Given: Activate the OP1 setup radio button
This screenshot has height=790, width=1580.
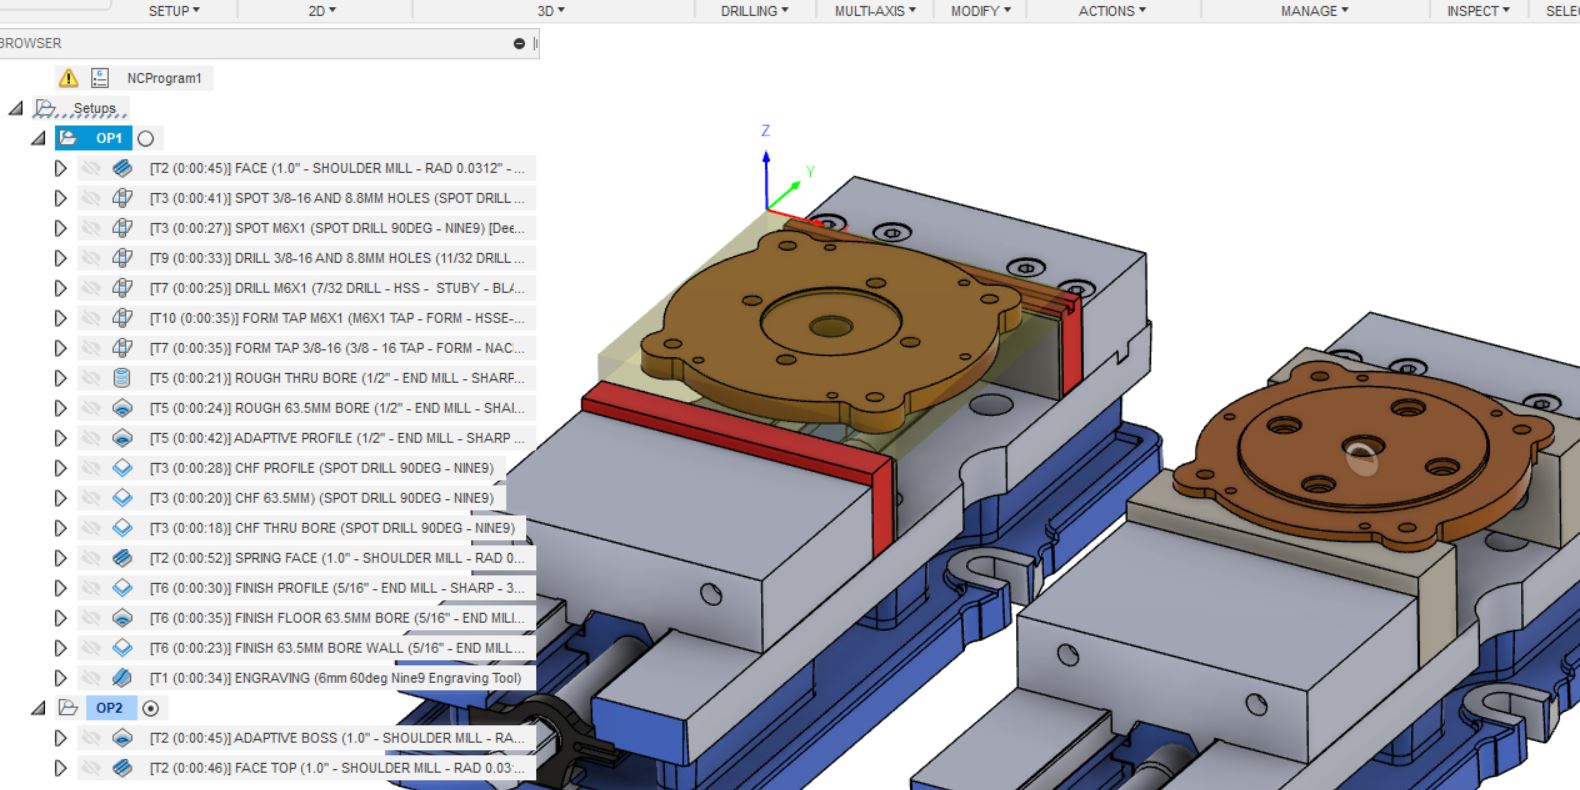Looking at the screenshot, I should (146, 138).
